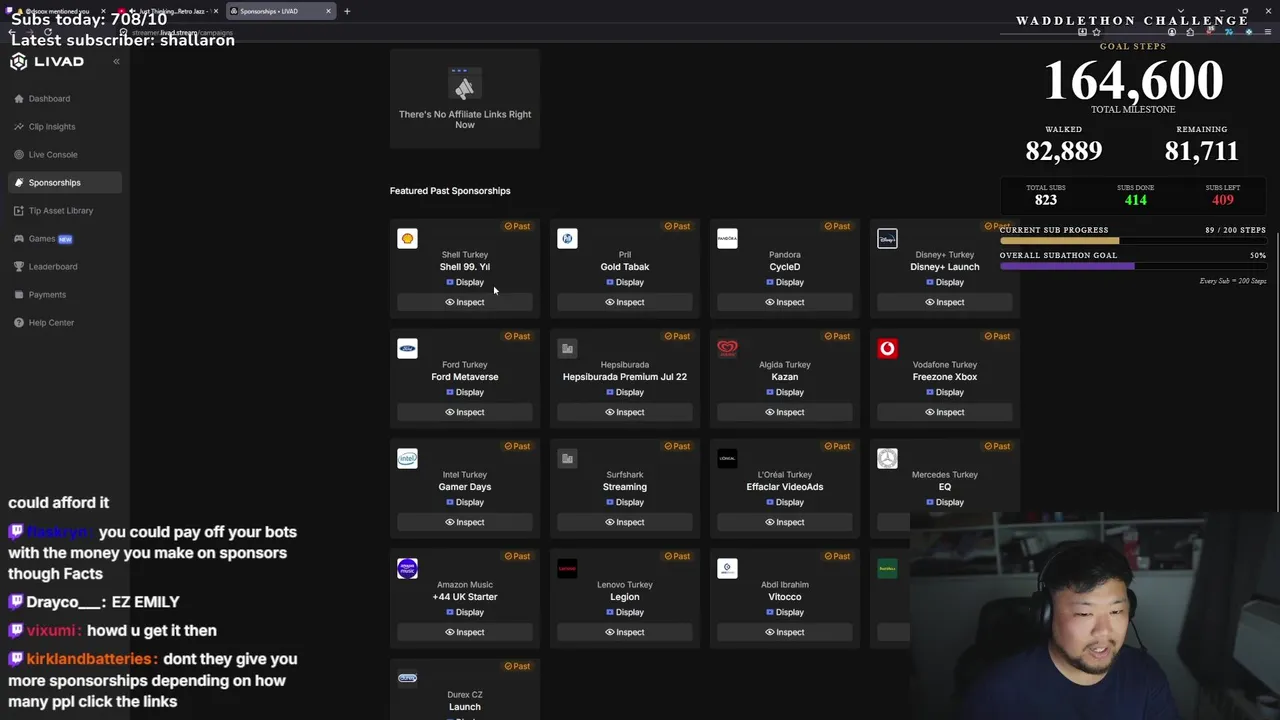Click the Algida Turkey brand logo

click(x=727, y=348)
